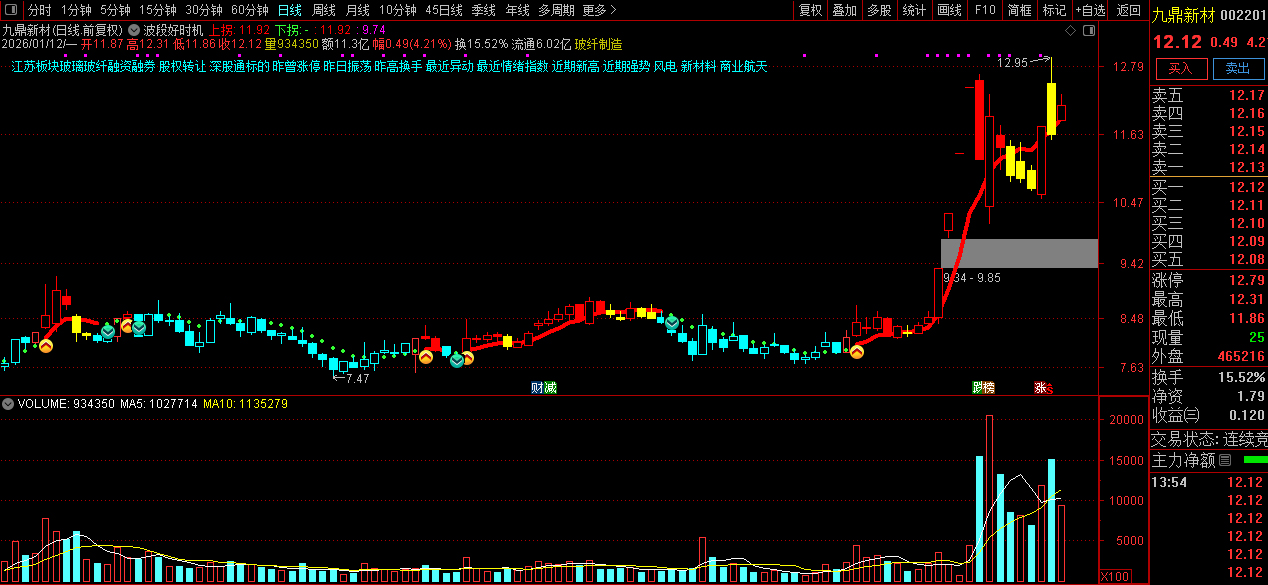Viewport: 1268px width, 585px height.
Task: Open the 最近情绪指数 tag link
Action: coord(512,66)
